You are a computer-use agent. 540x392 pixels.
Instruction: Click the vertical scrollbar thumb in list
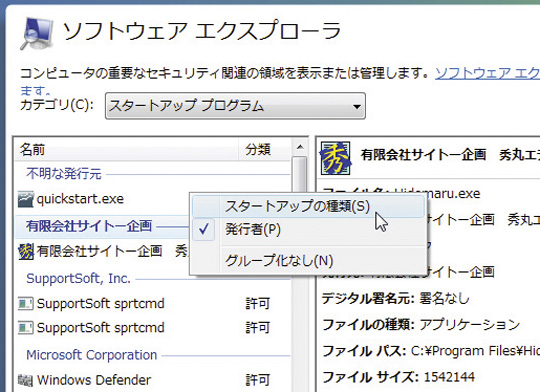[x=300, y=175]
